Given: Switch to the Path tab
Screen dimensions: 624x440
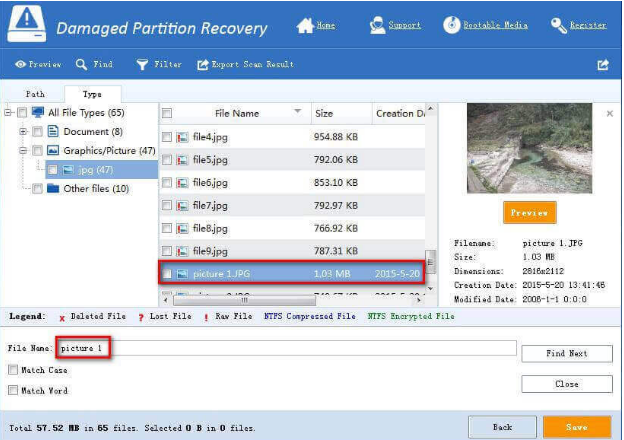Looking at the screenshot, I should [35, 94].
